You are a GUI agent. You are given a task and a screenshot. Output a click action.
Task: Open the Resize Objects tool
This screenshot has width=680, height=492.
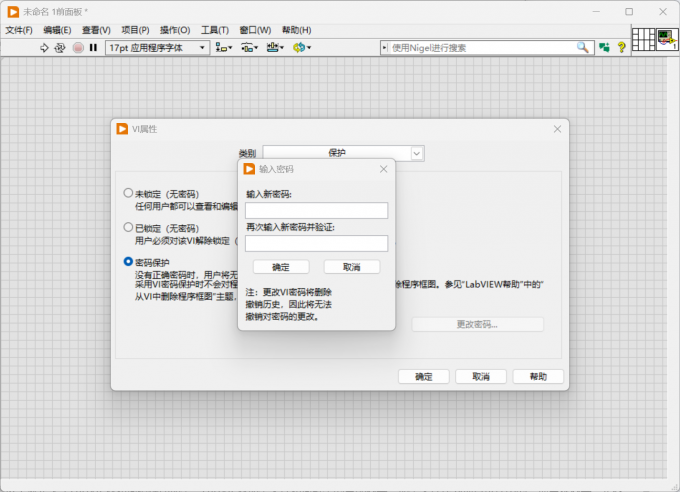(x=275, y=48)
